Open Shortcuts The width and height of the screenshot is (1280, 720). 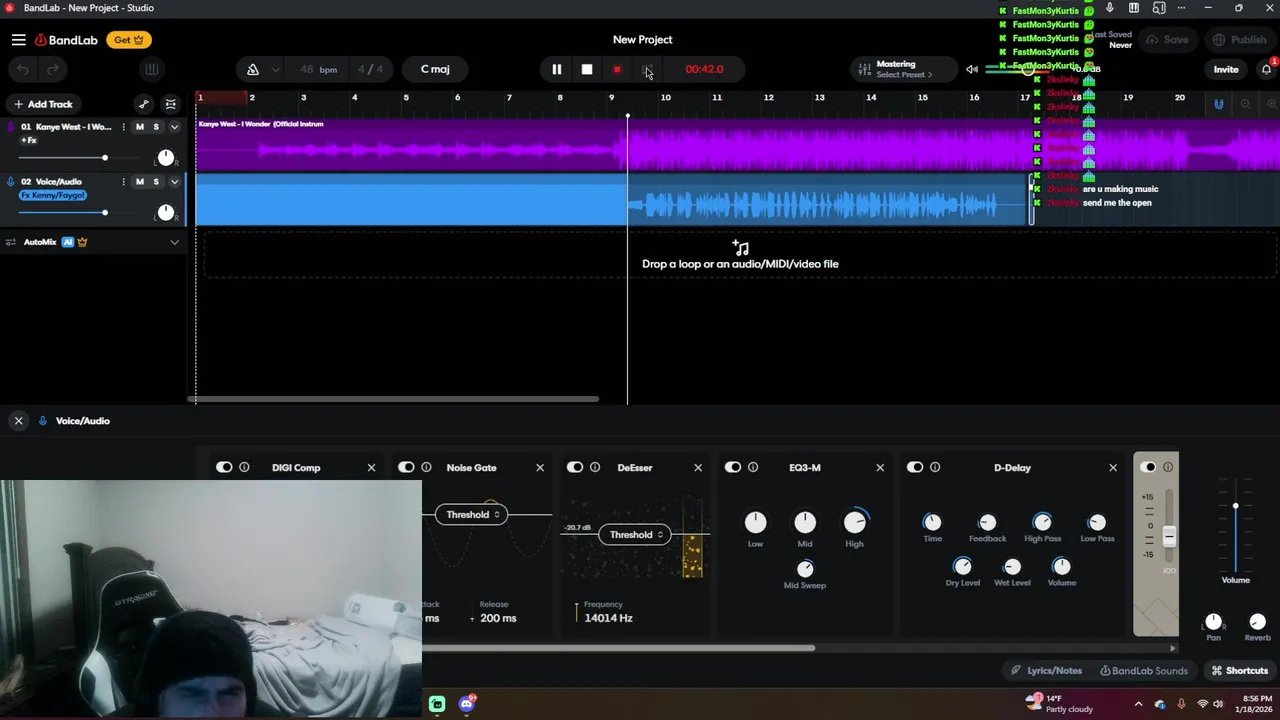pyautogui.click(x=1240, y=671)
